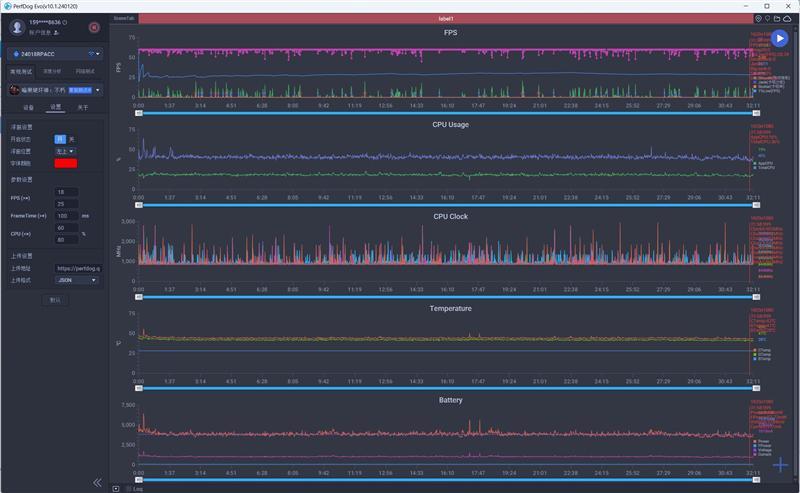Click the red font color swatch
The width and height of the screenshot is (800, 493).
click(x=67, y=163)
